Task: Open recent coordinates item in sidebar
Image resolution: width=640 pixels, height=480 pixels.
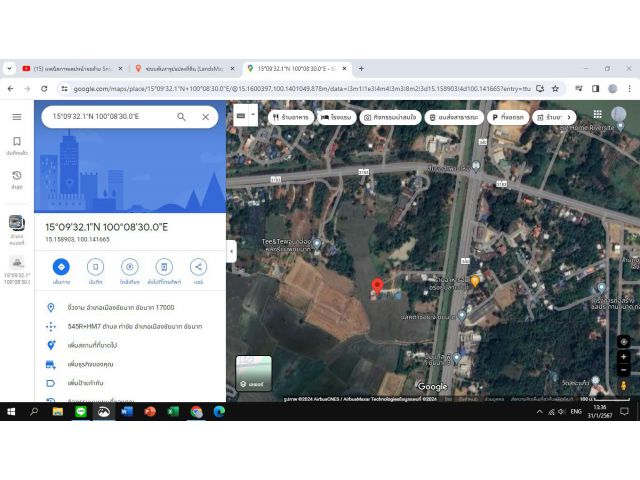Action: click(17, 270)
